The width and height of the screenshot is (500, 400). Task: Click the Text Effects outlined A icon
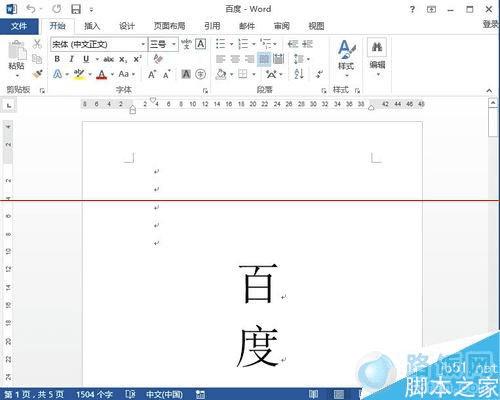57,74
